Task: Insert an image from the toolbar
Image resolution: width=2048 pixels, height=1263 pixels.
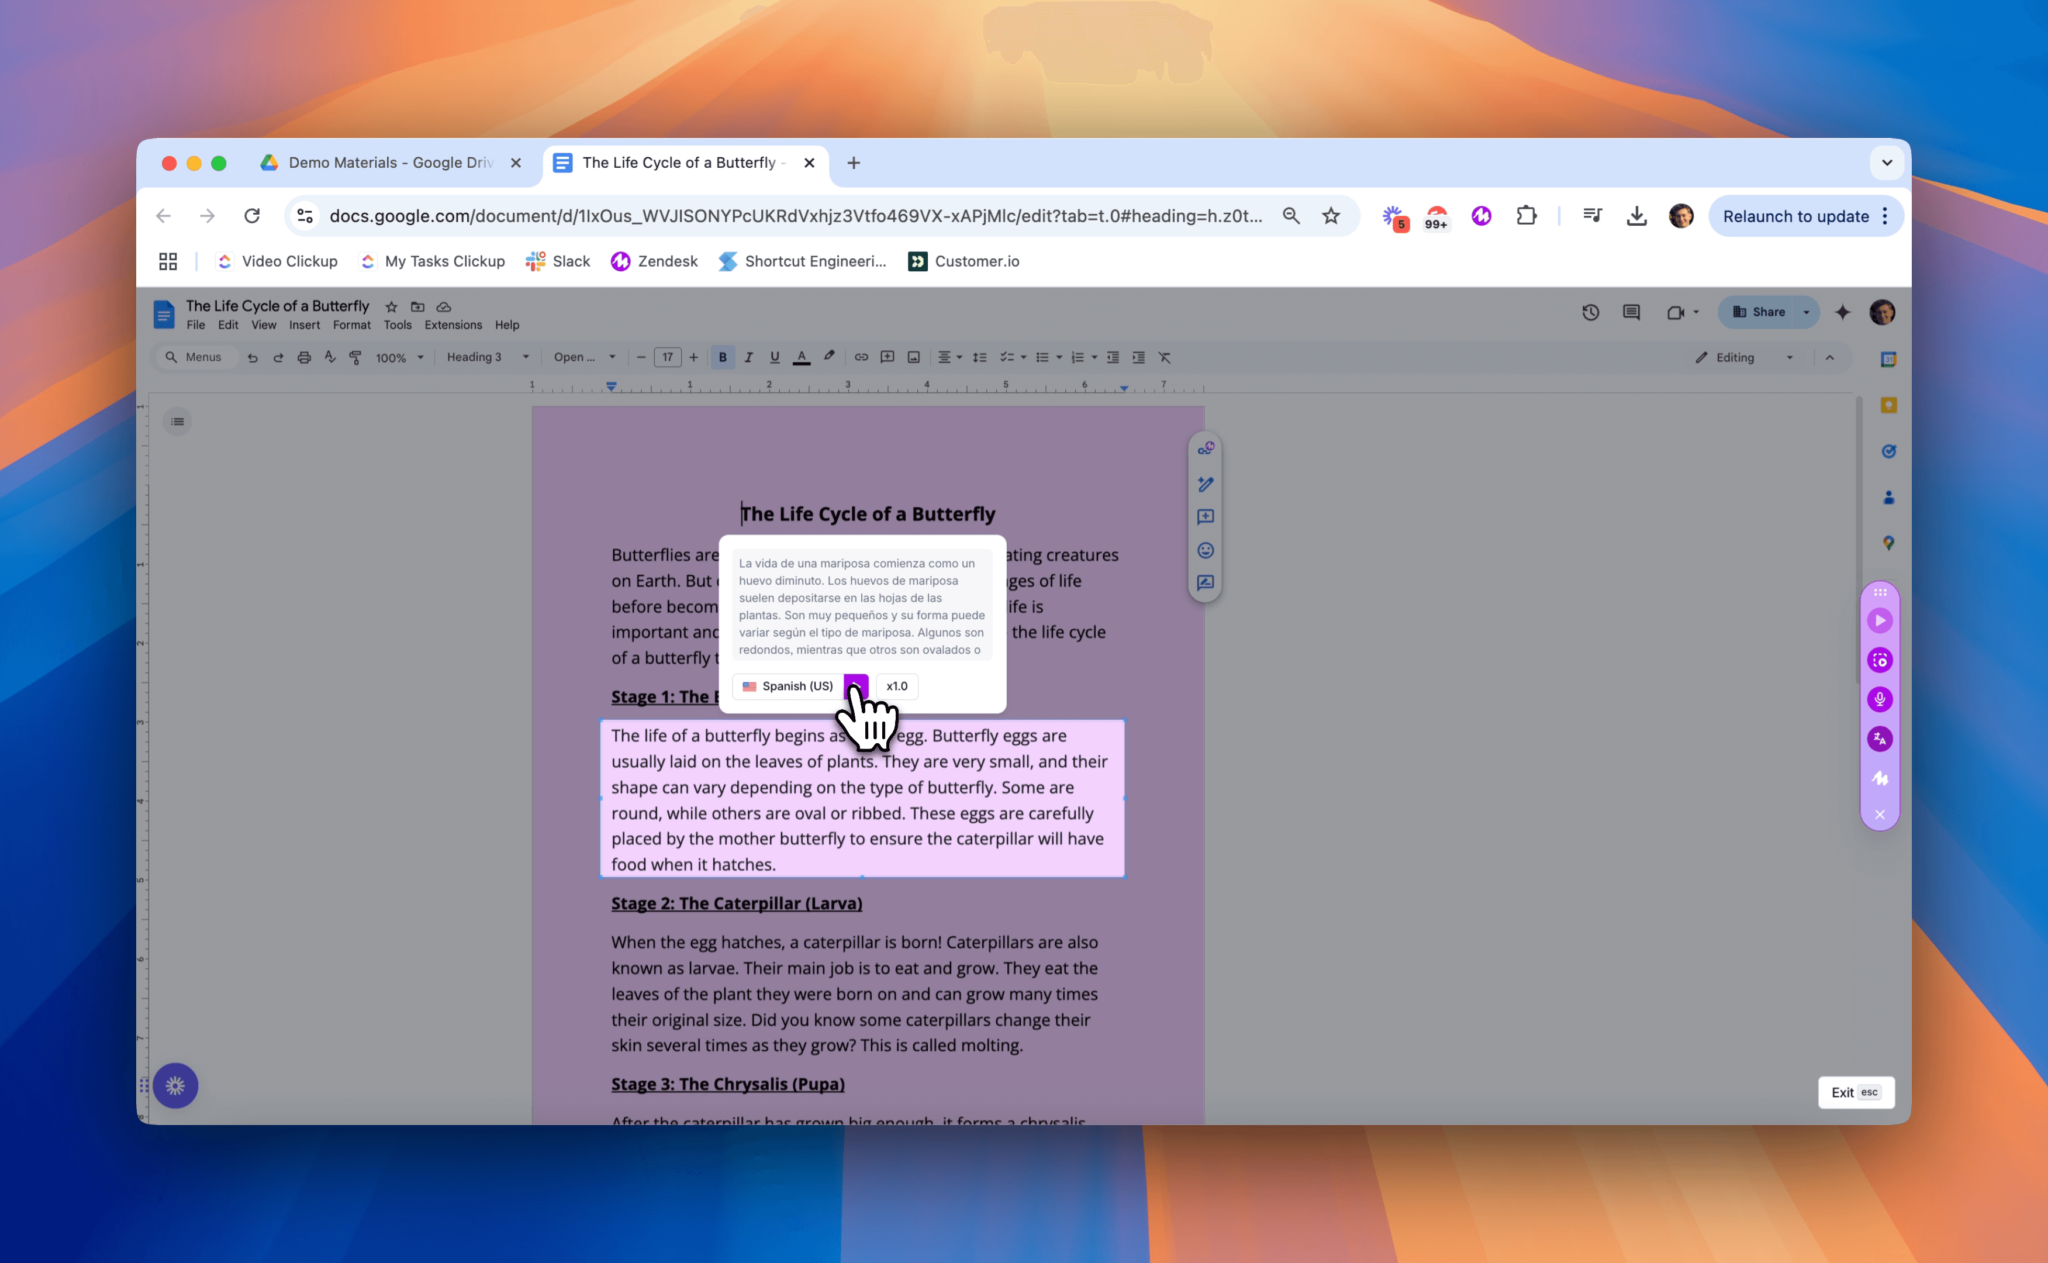Action: point(912,357)
